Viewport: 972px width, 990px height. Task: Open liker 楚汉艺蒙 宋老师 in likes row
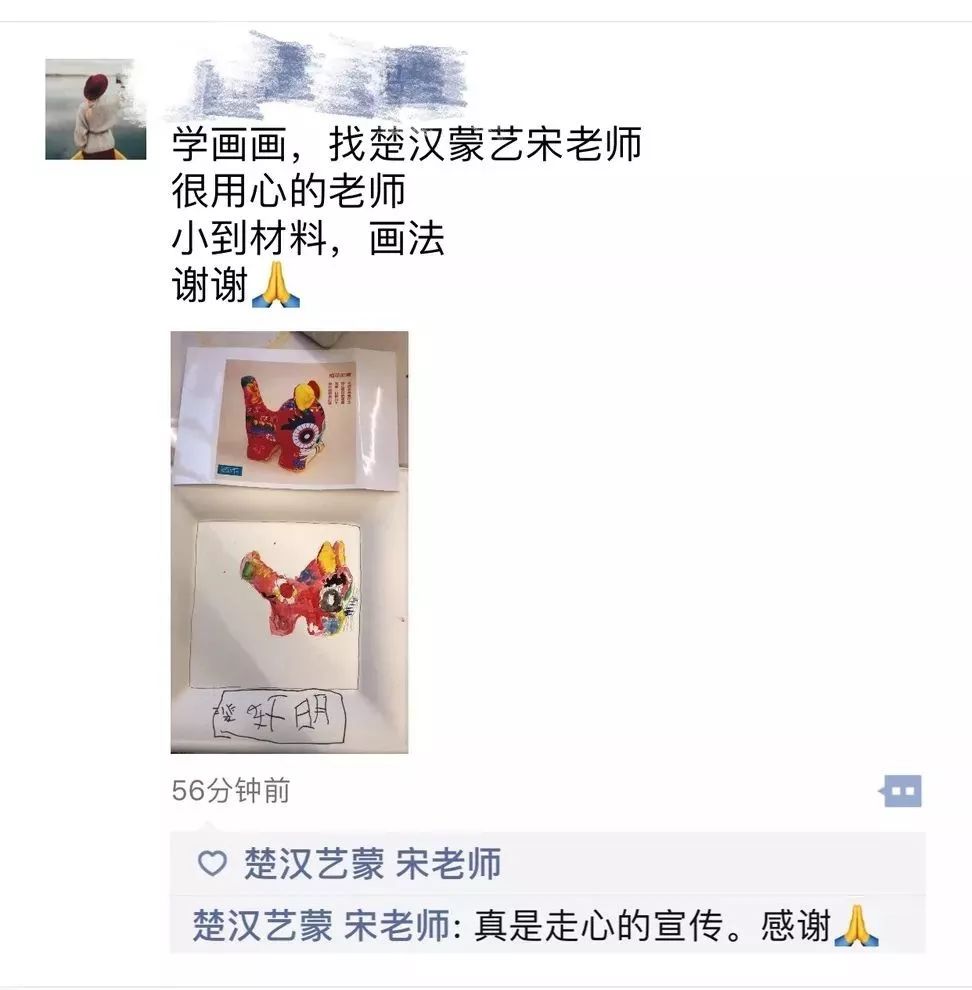pos(373,864)
